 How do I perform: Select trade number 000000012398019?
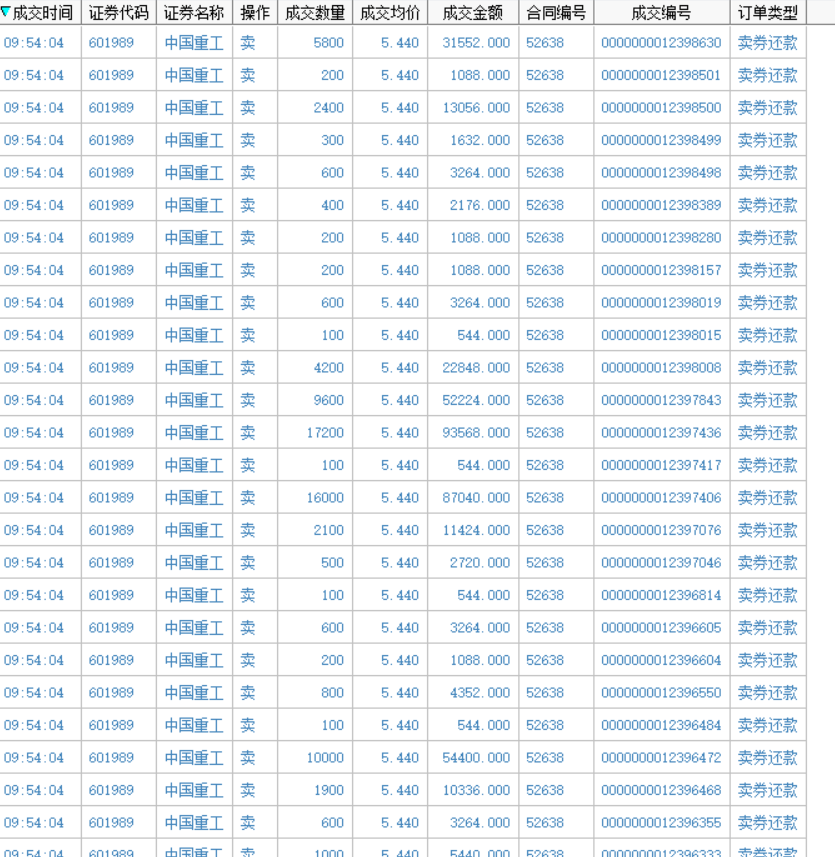click(x=661, y=303)
